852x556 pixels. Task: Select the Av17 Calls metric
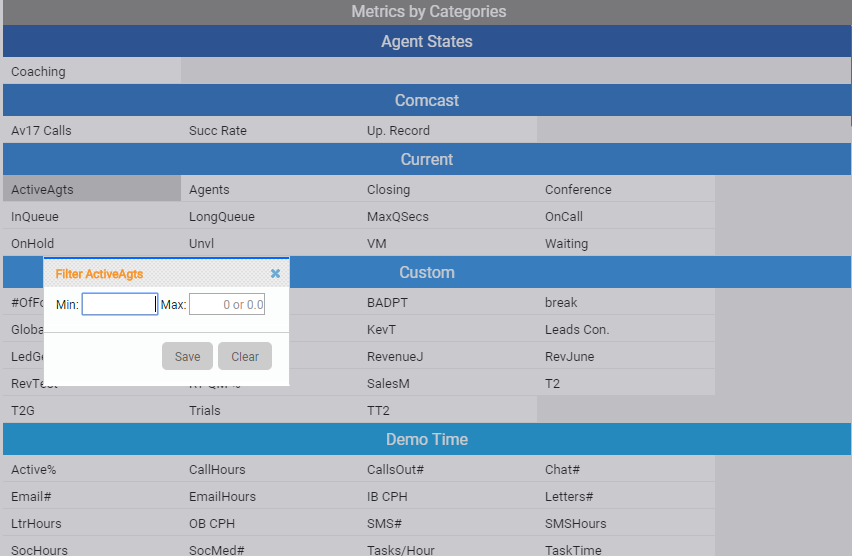coord(91,131)
